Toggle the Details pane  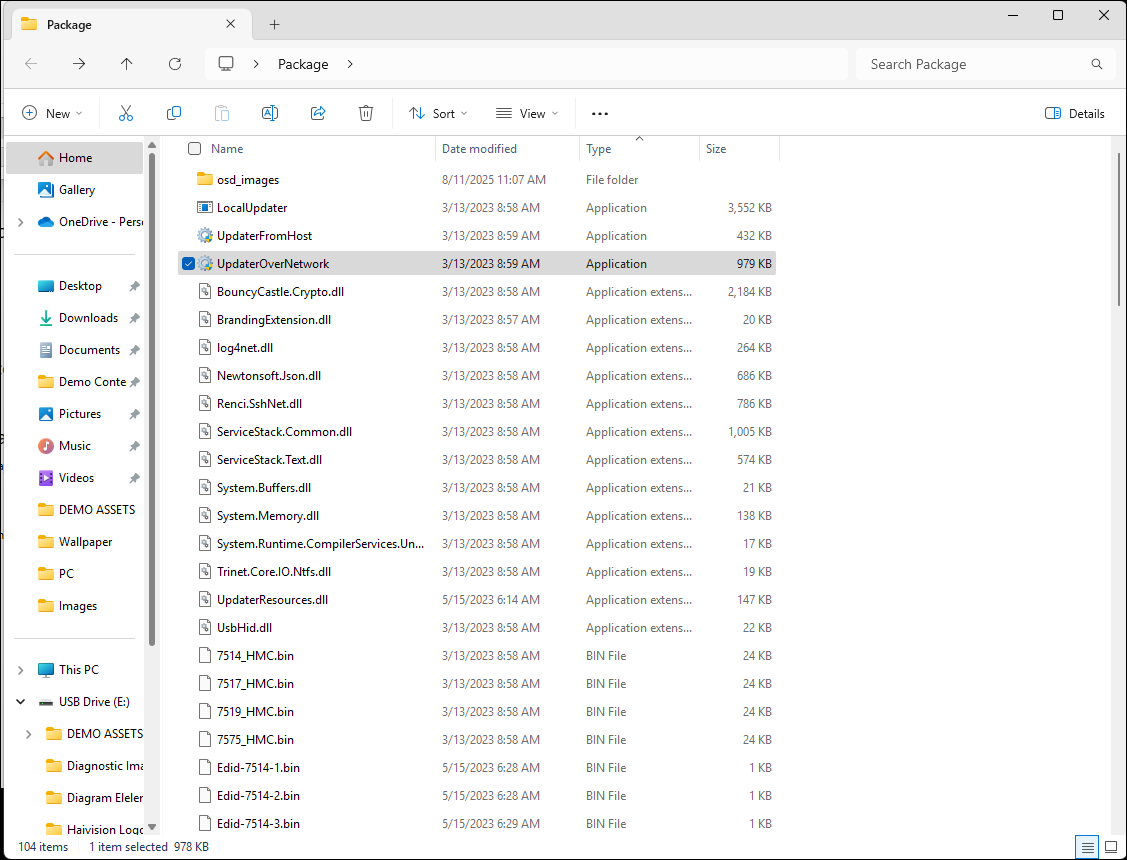(1075, 113)
